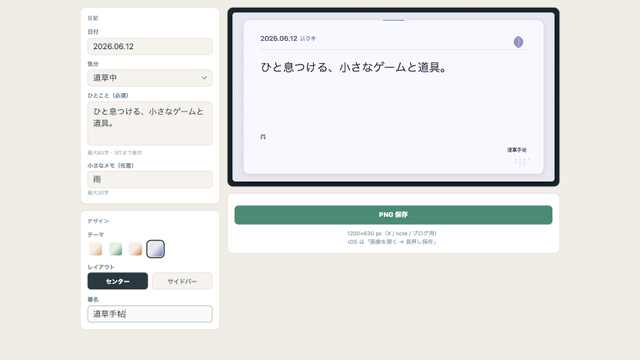640x360 pixels.
Task: Click the short accent bar atop the card
Action: pos(393,20)
